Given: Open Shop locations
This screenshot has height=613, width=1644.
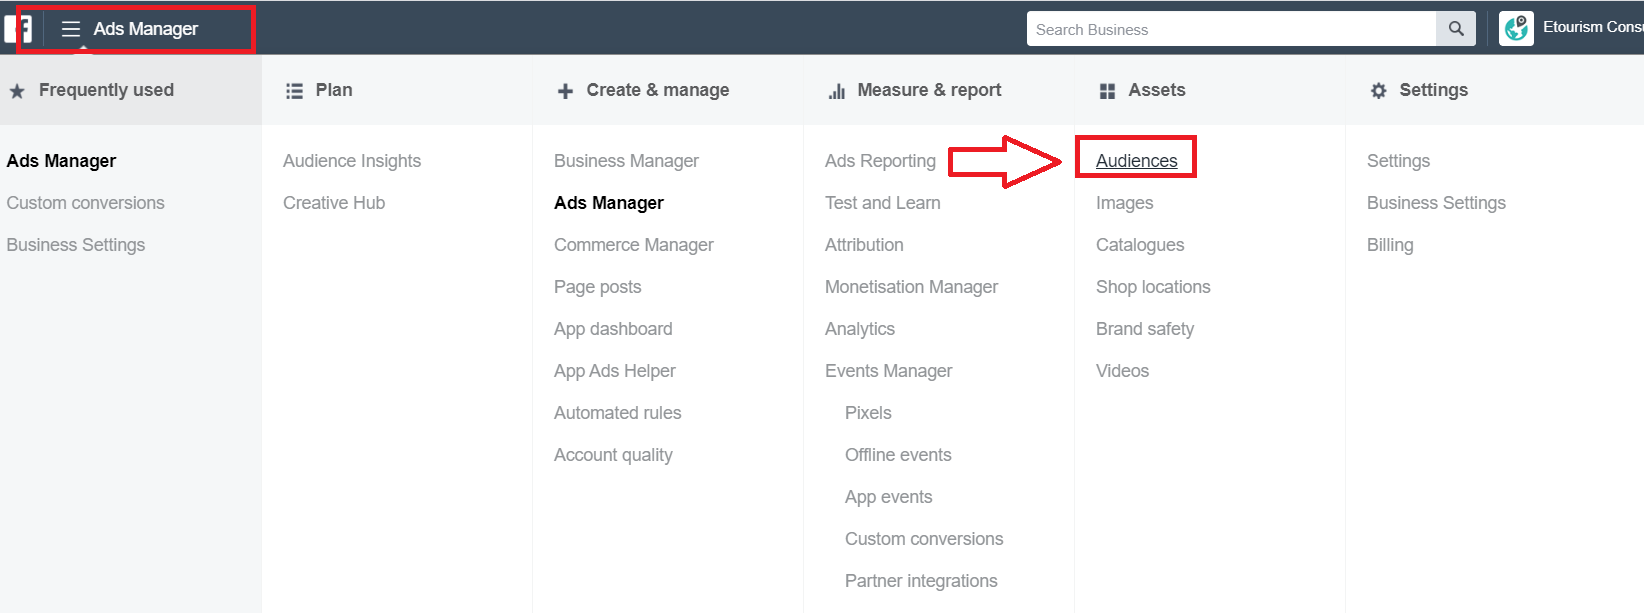Looking at the screenshot, I should point(1153,287).
